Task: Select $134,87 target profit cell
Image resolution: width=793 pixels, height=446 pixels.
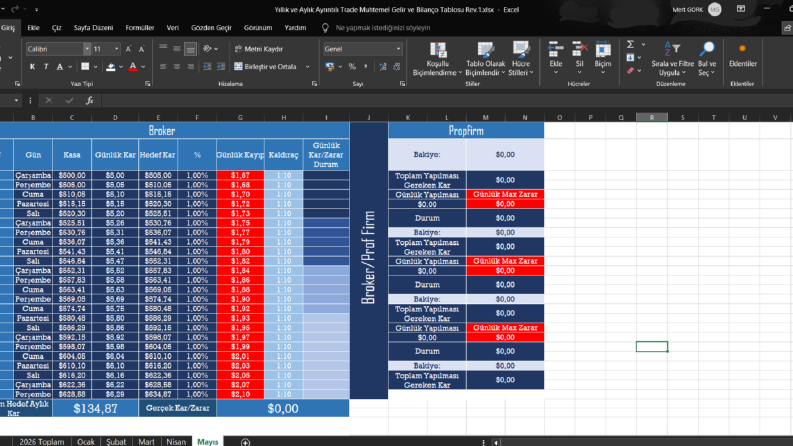Action: 96,409
